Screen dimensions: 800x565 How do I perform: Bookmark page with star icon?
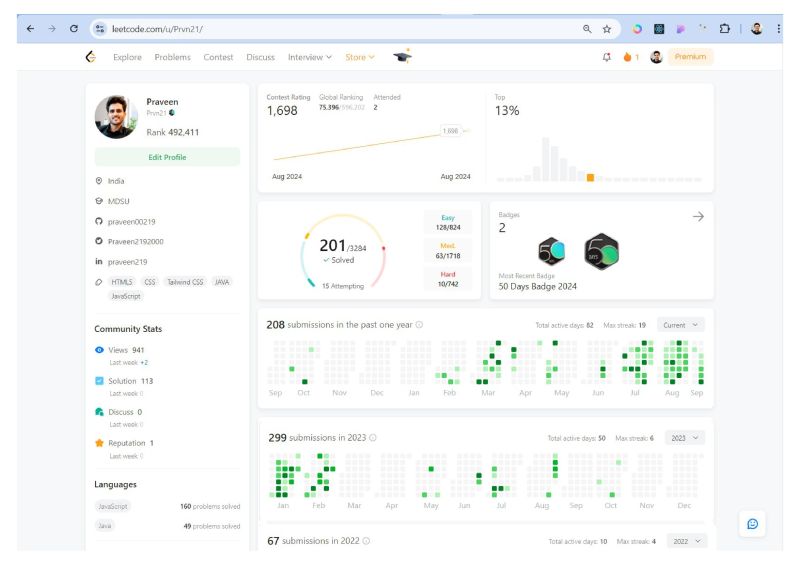pyautogui.click(x=607, y=29)
